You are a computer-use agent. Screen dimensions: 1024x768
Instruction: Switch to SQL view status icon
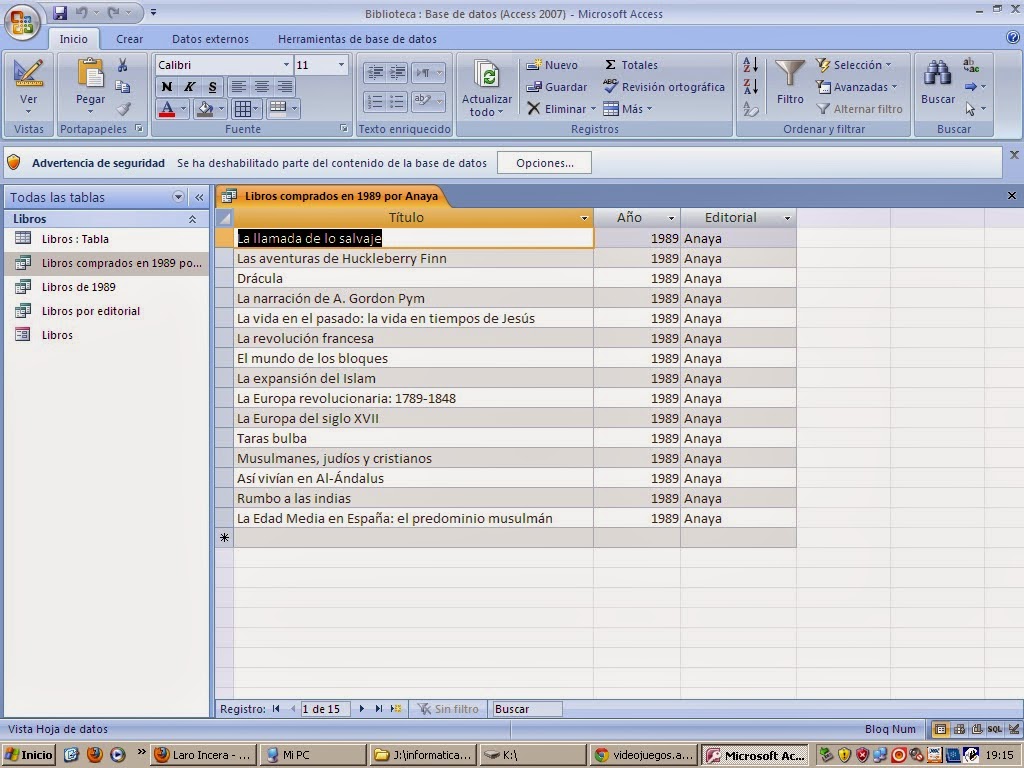coord(995,729)
